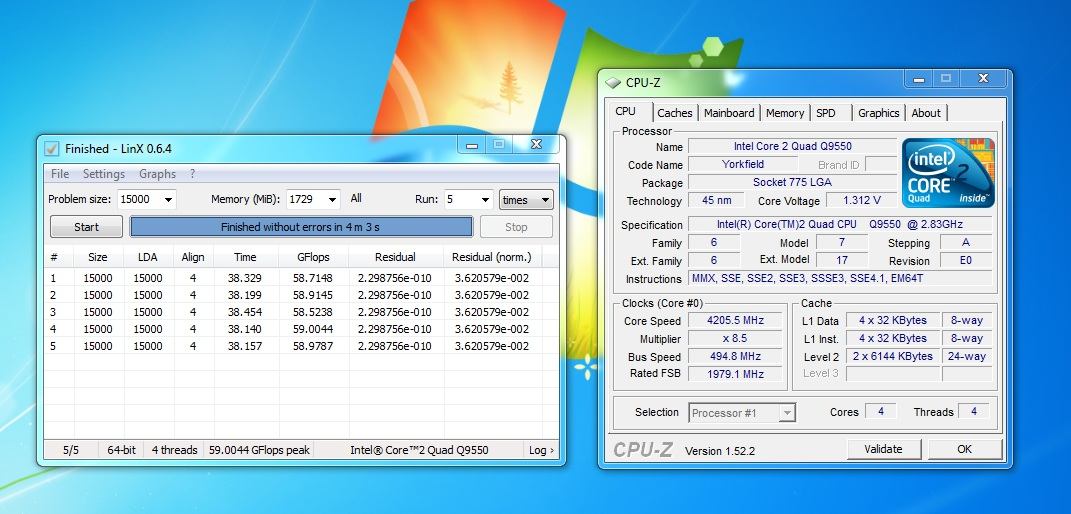Click the Finished without errors progress bar
This screenshot has height=514, width=1071.
click(301, 227)
